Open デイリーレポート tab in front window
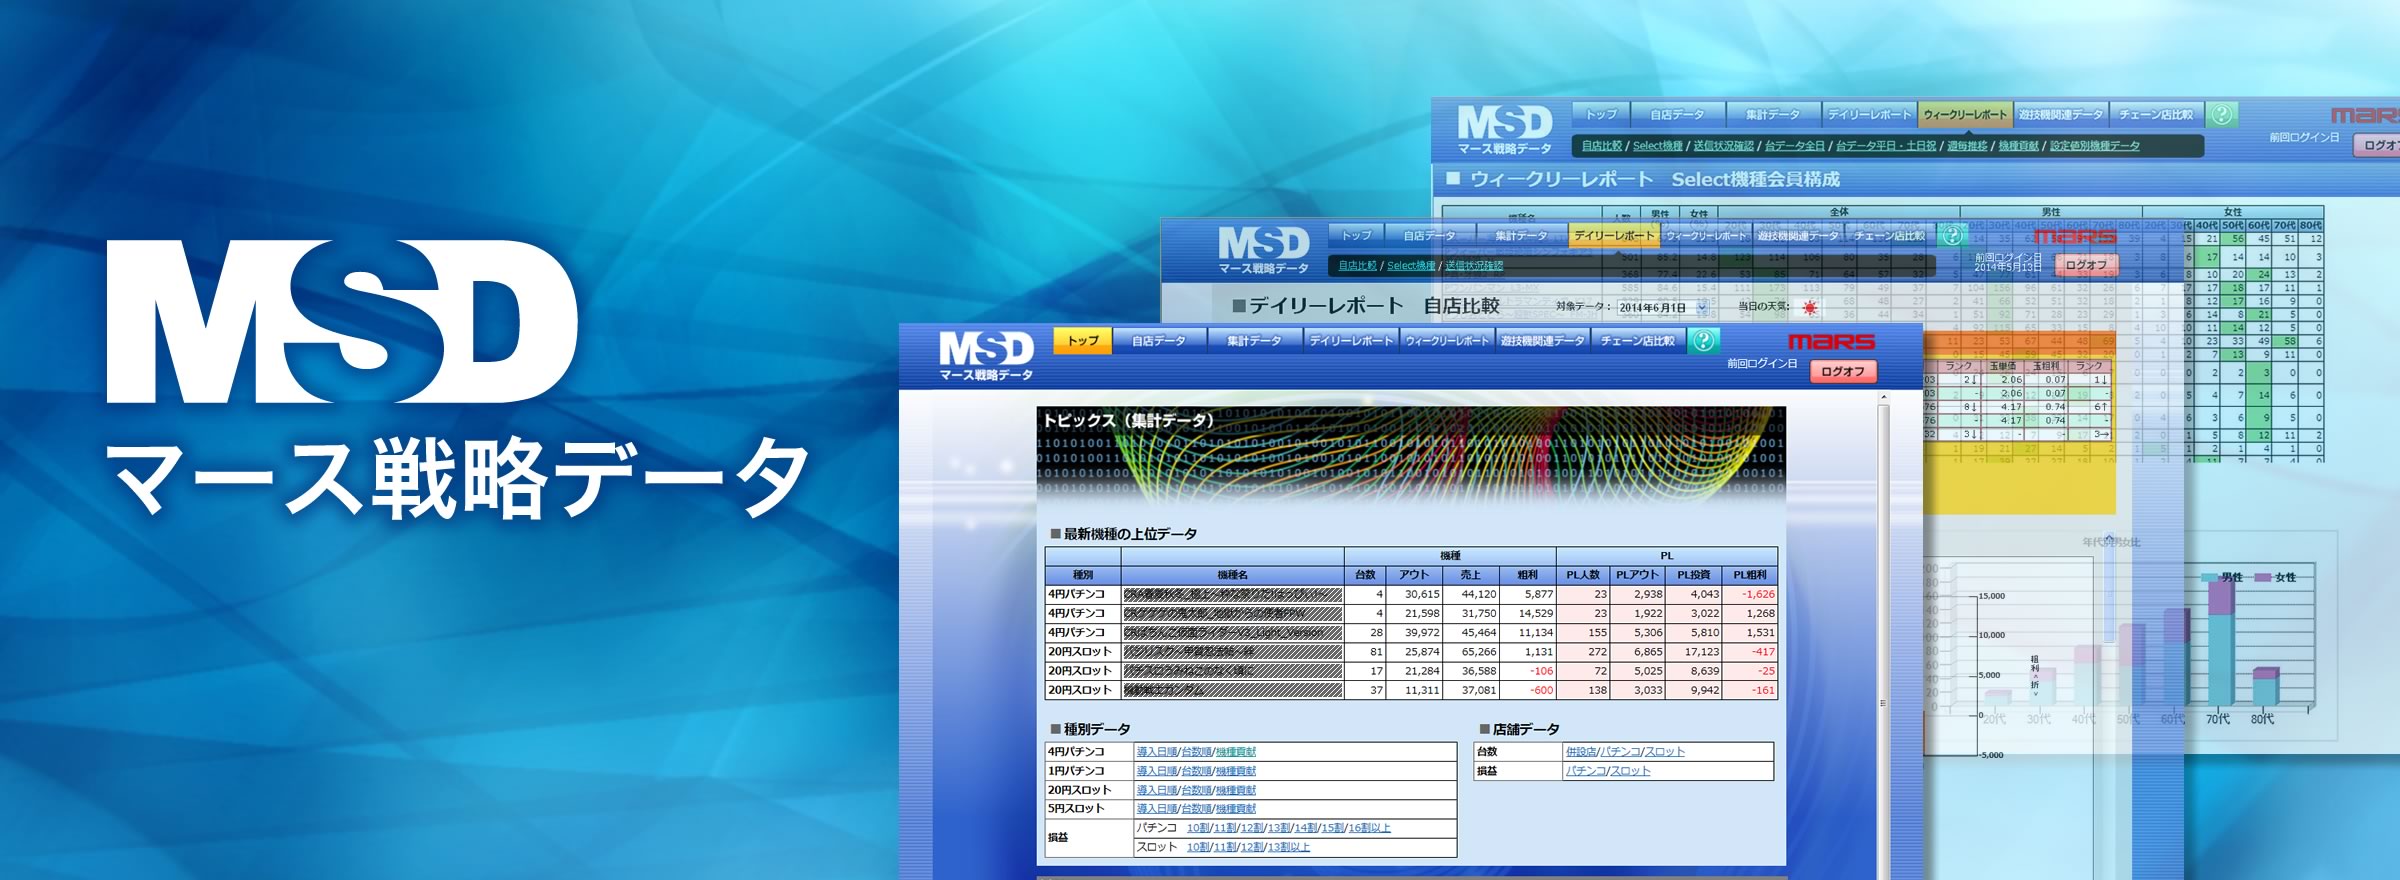Screen dimensions: 2400x880 click(x=1351, y=341)
